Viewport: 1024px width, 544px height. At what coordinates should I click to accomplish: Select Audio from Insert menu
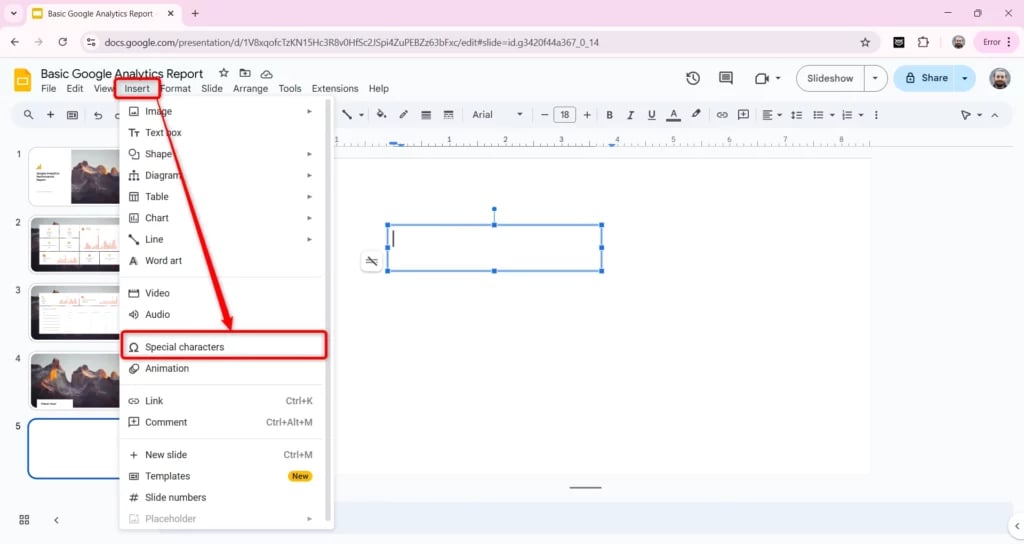[223, 314]
